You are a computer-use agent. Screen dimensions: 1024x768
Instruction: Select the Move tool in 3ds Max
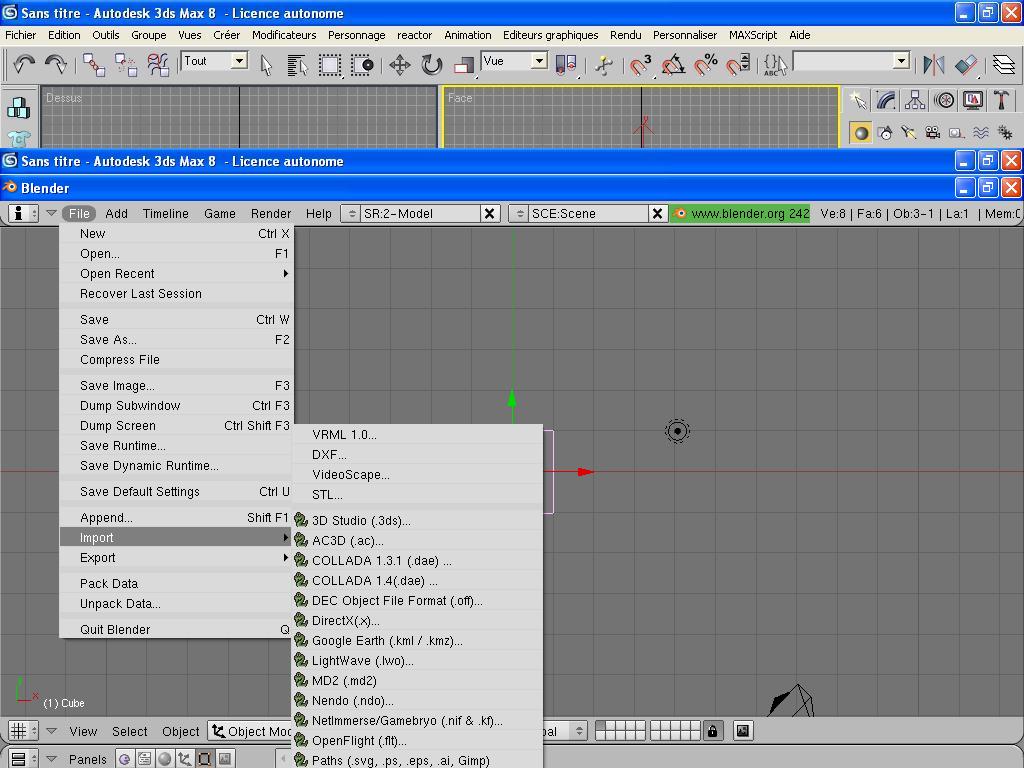point(400,65)
